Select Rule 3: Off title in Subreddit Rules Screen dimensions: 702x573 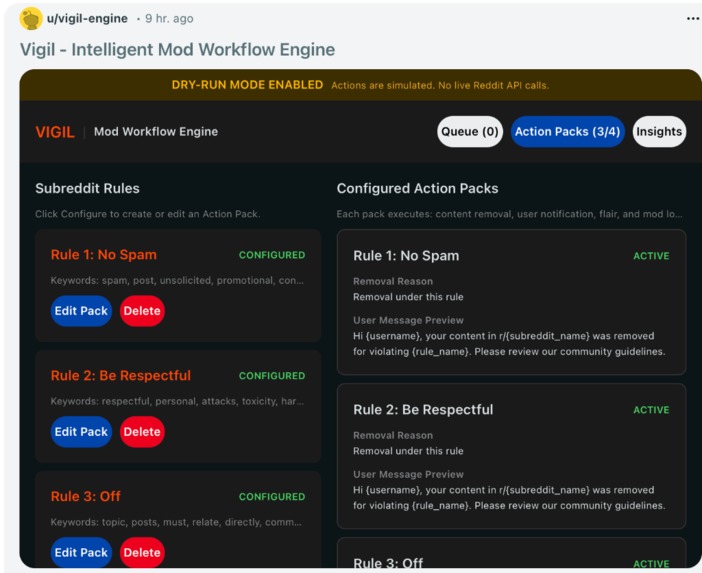point(86,496)
